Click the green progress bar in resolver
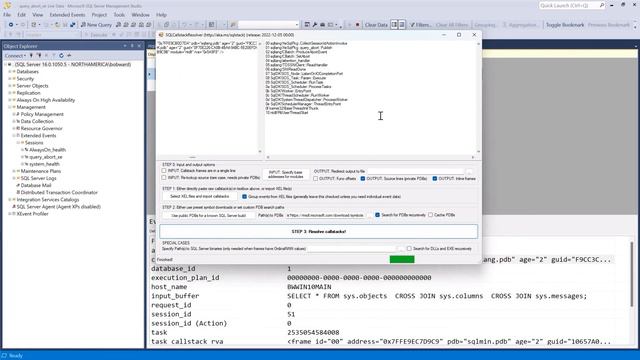Screen dimensions: 640x360 pos(402,260)
